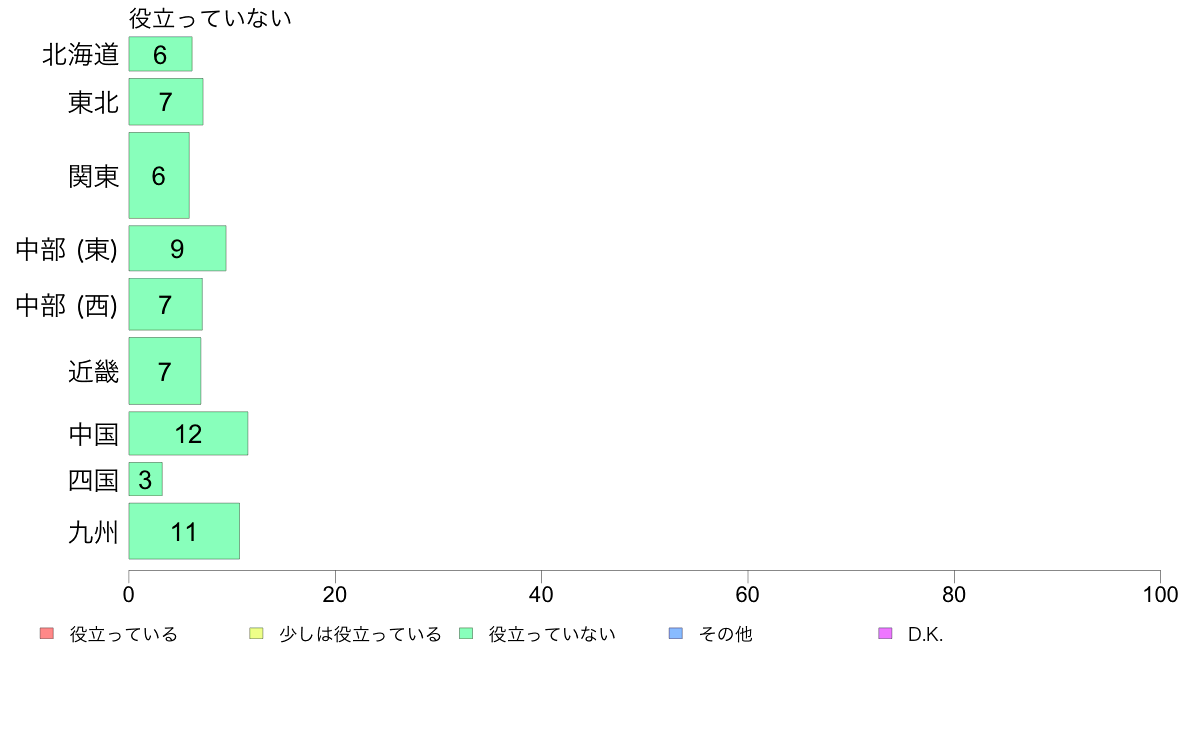Click the 役立っていない chart title
This screenshot has height=736, width=1188.
tap(210, 18)
